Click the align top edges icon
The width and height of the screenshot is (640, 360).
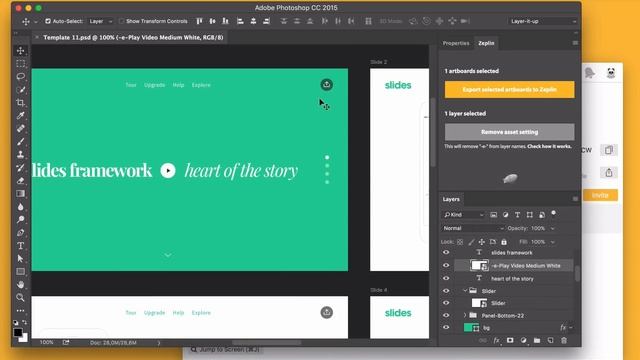click(199, 21)
